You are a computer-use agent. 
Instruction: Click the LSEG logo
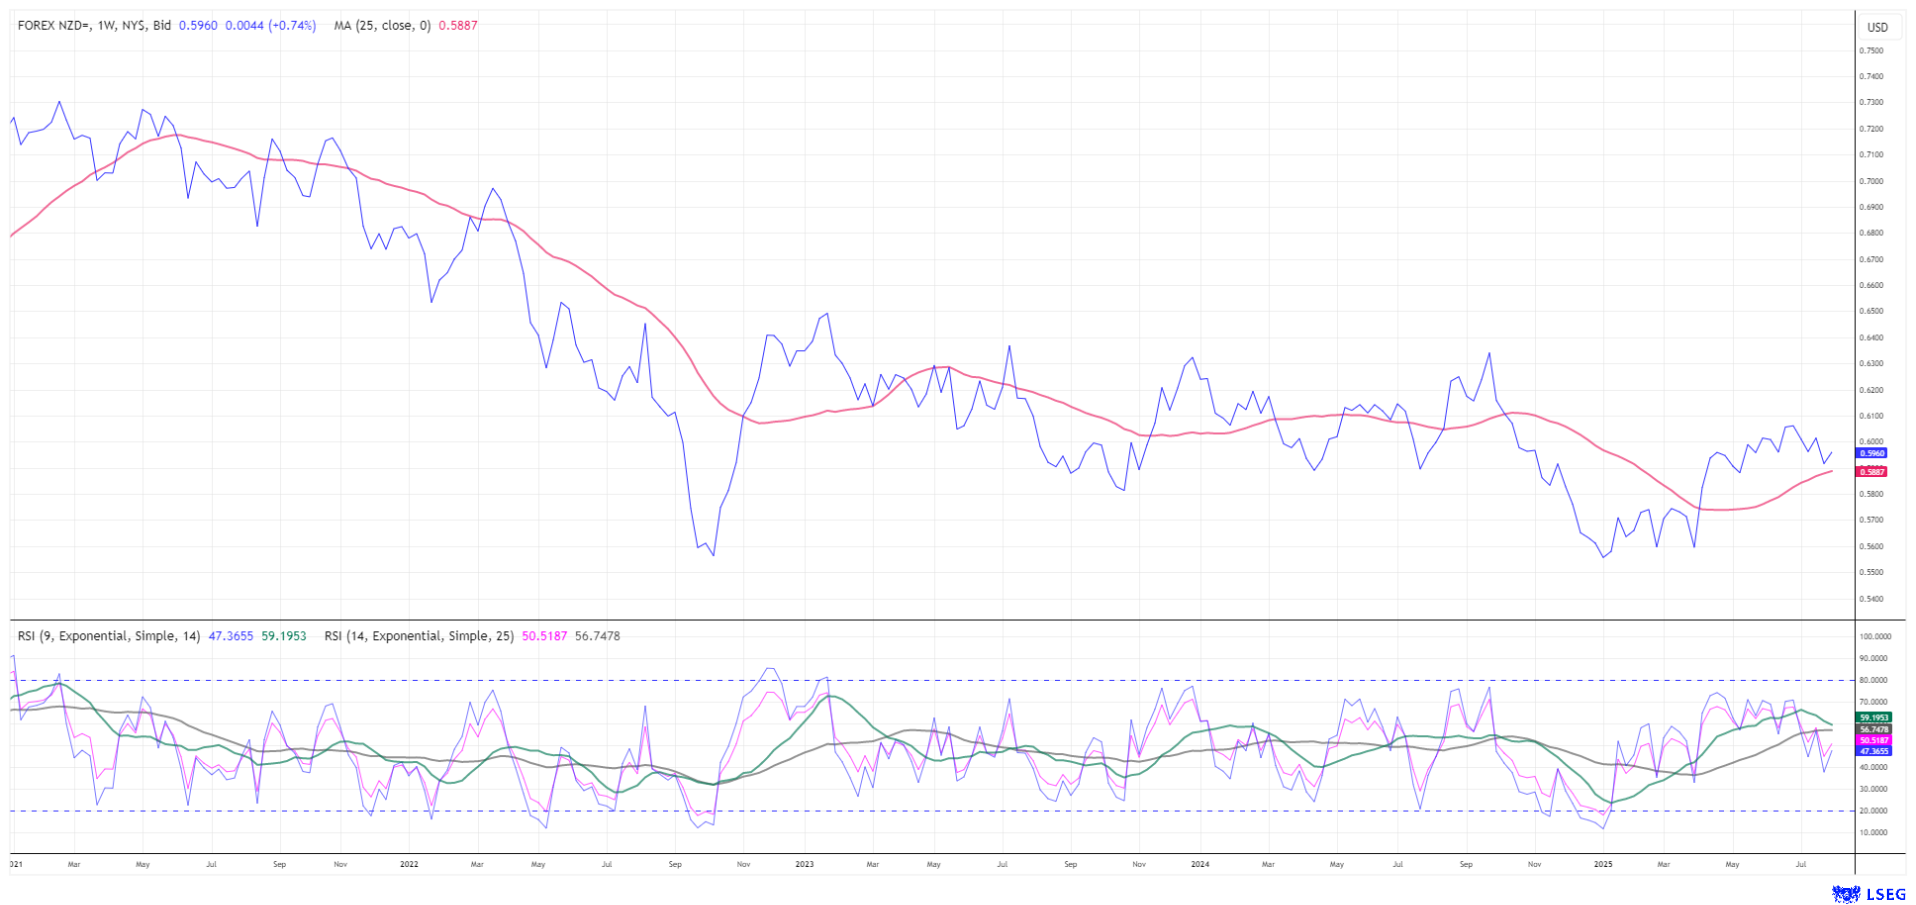point(1868,893)
